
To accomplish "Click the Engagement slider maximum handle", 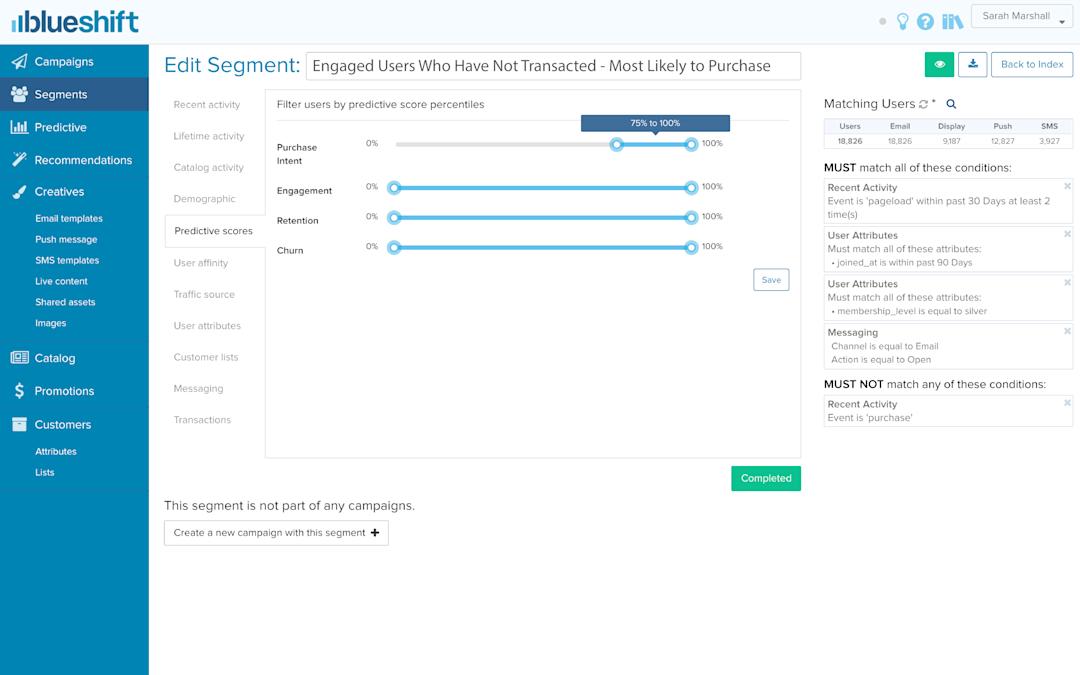I will (691, 187).
